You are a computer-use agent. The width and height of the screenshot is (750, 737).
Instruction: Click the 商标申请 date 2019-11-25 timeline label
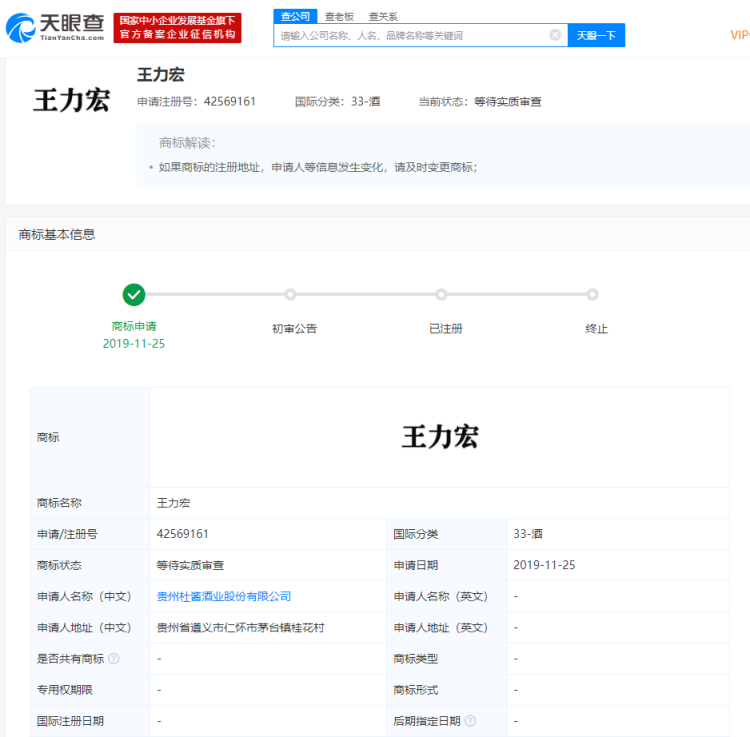[134, 343]
